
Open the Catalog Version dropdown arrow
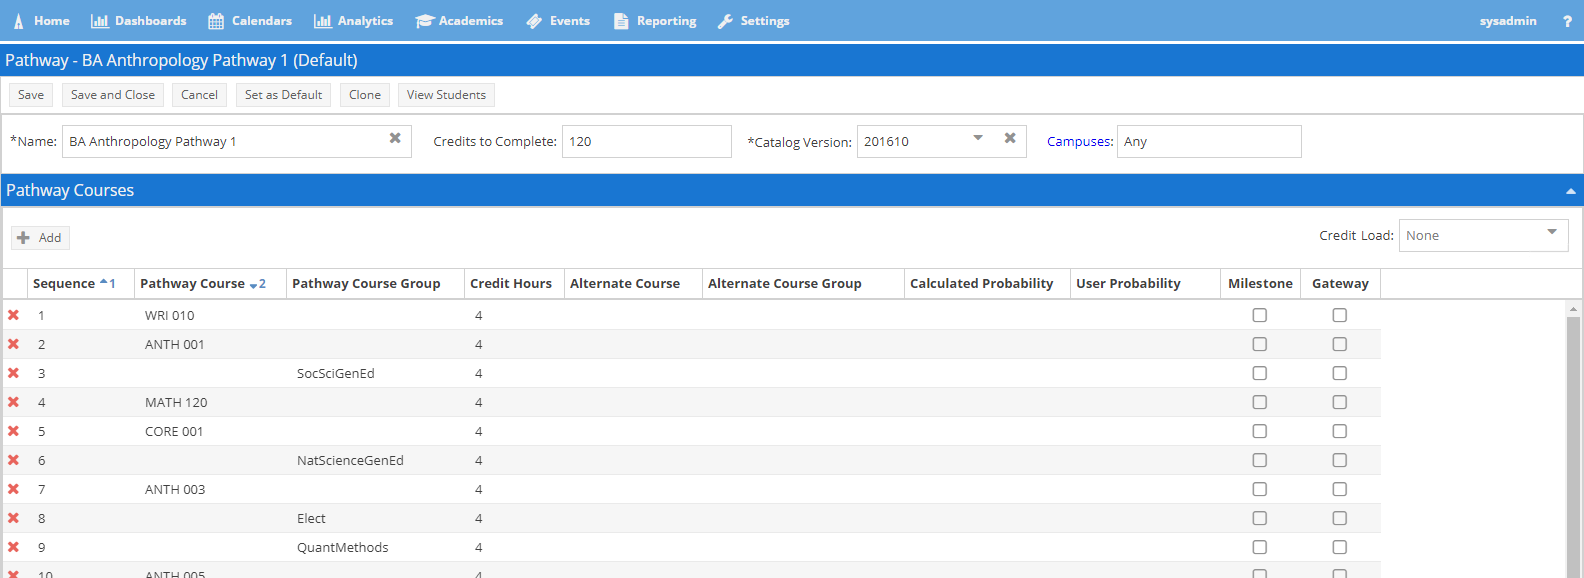coord(978,138)
